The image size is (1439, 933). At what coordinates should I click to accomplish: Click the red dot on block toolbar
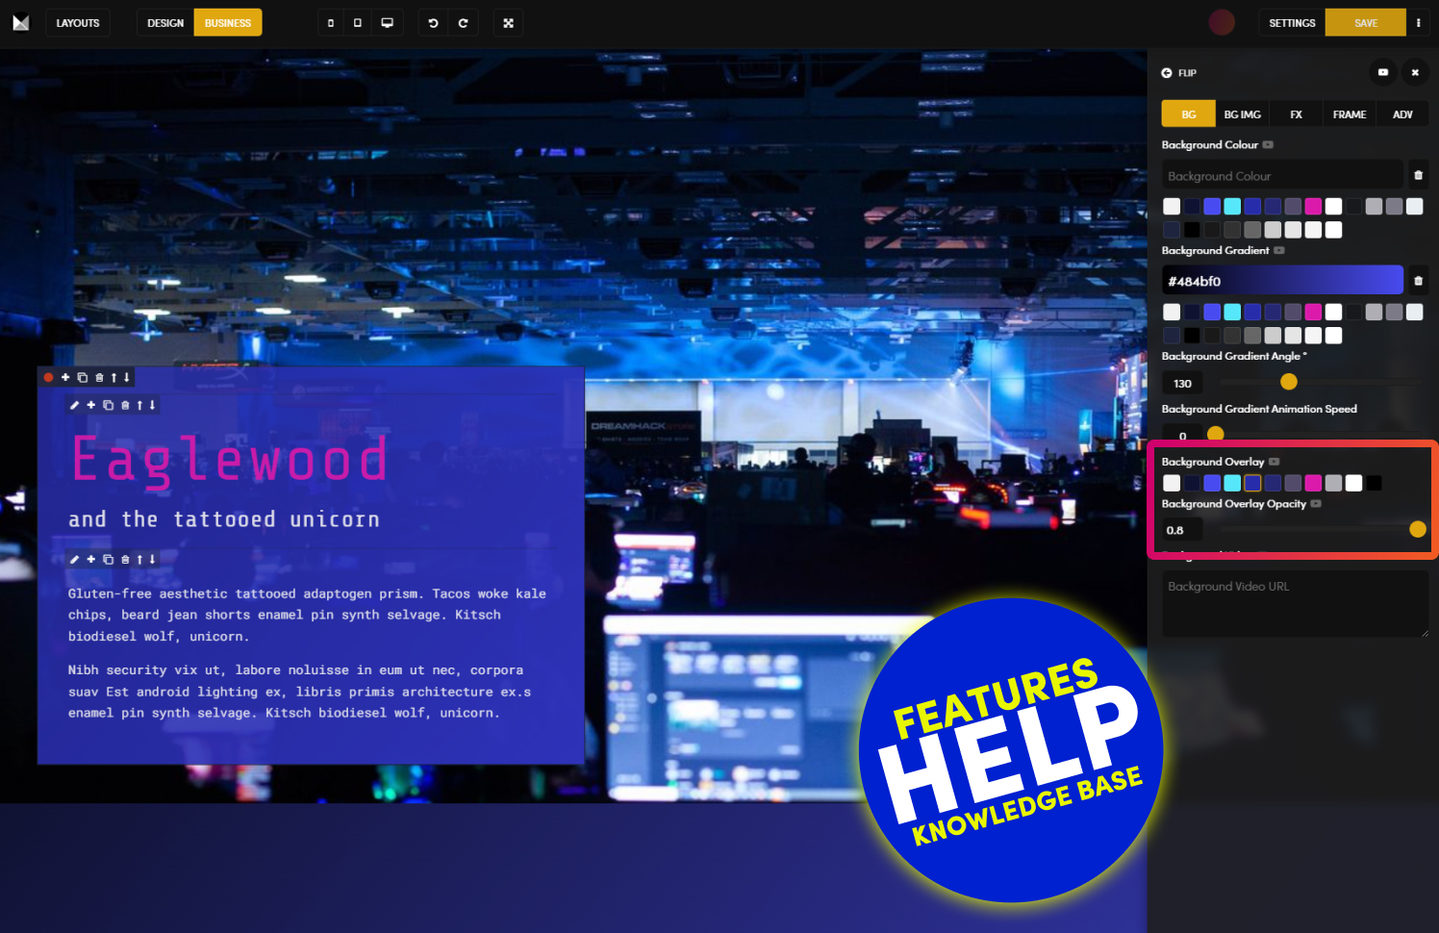48,377
